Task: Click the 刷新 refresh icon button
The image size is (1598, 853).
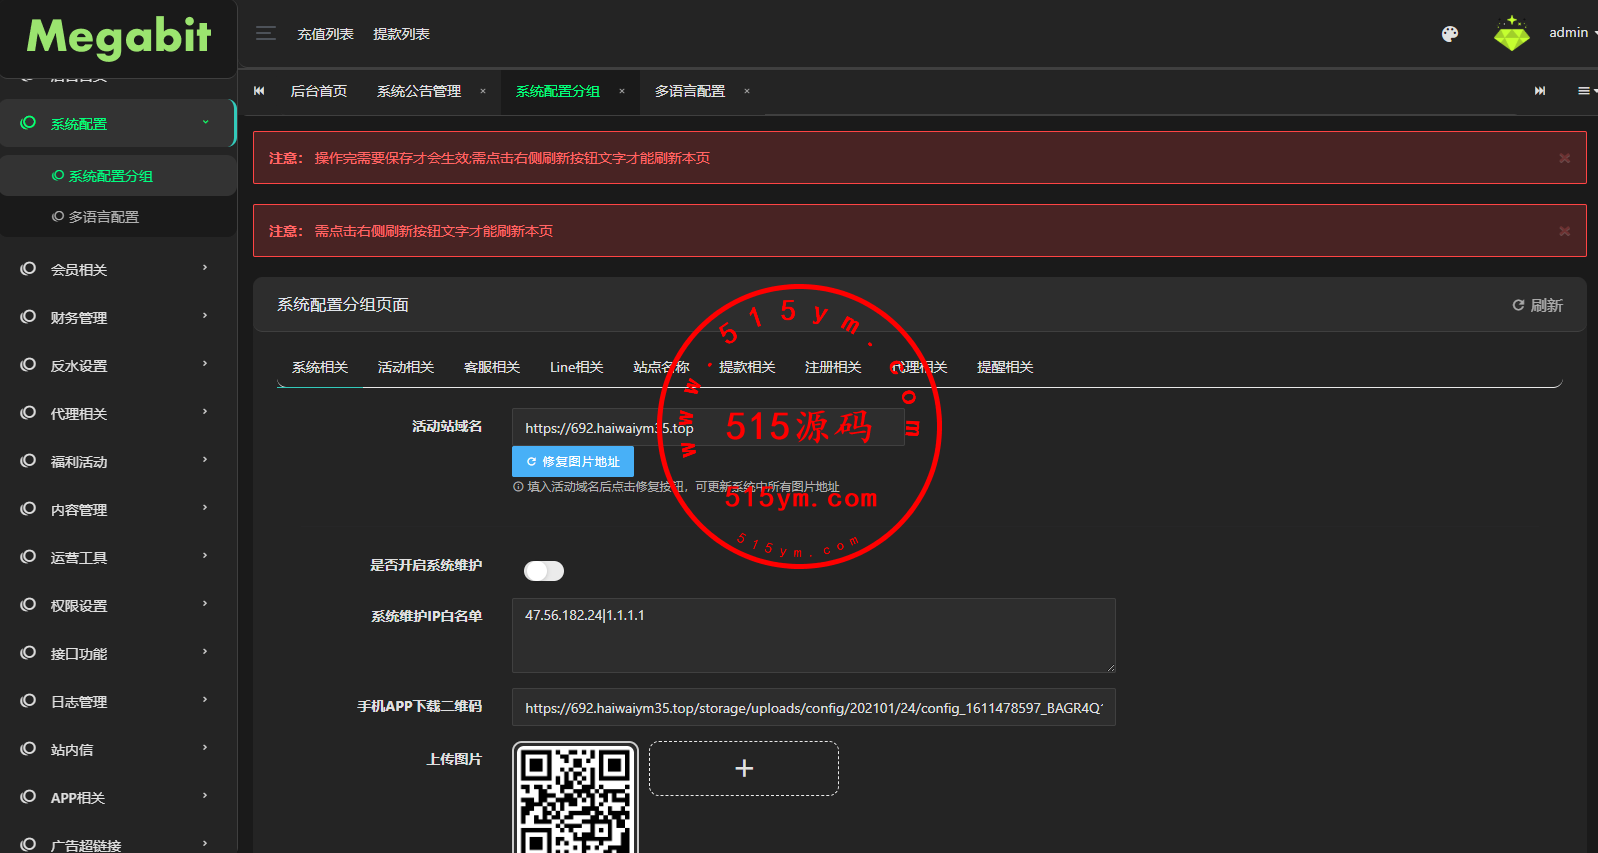Action: [x=1537, y=305]
